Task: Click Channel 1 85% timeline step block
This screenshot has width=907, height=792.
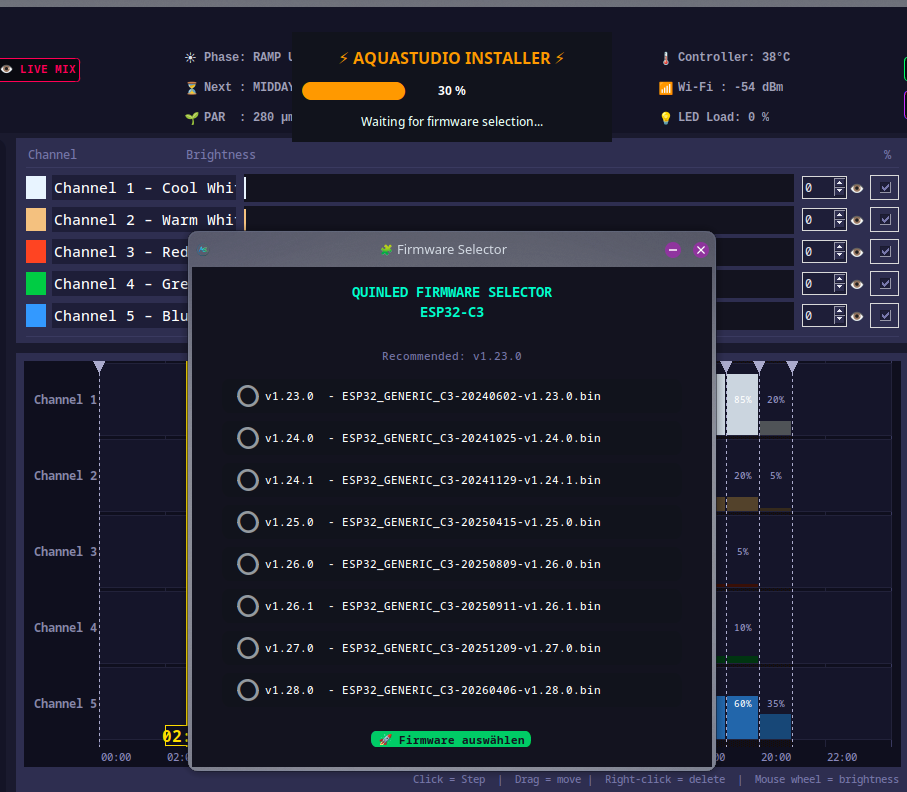Action: tap(742, 404)
